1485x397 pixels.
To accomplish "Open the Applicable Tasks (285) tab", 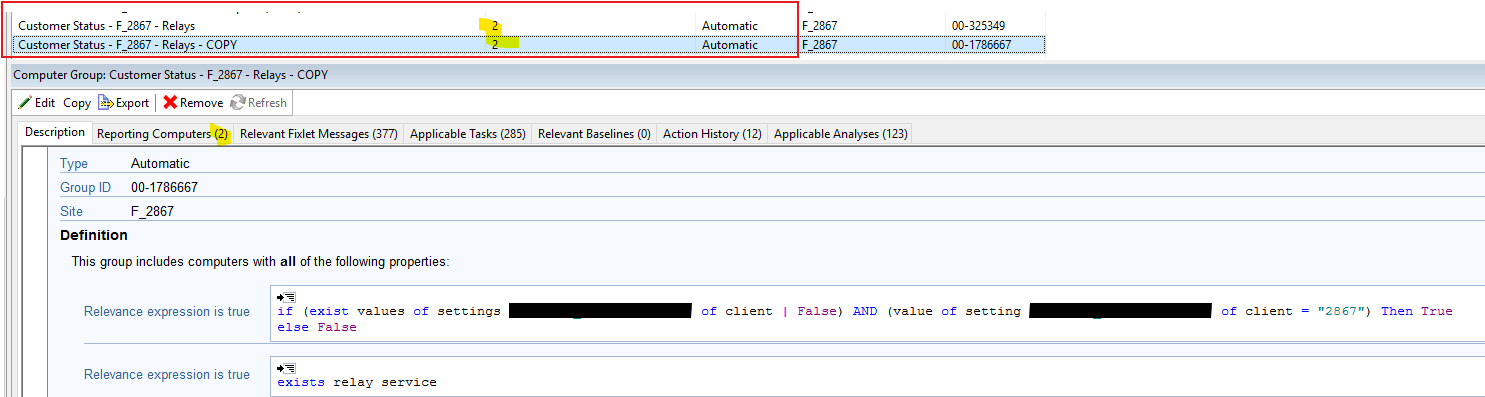I will coord(468,134).
